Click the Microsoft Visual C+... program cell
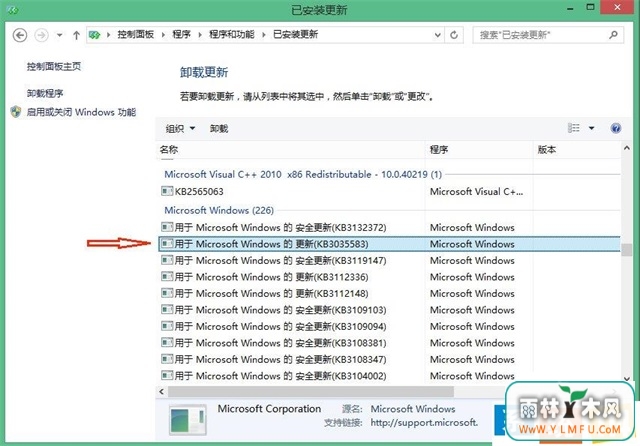640x446 pixels. (476, 191)
